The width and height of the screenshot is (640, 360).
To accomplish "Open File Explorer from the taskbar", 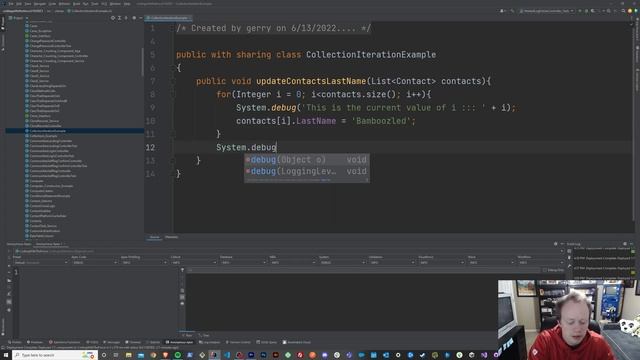I will (x=128, y=355).
